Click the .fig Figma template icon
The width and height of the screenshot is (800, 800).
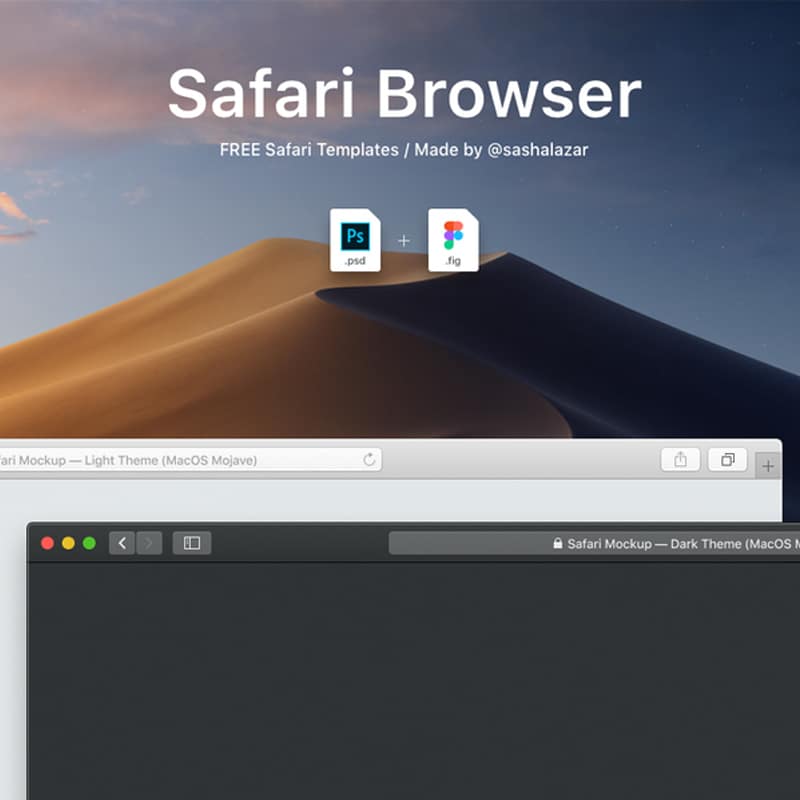click(452, 239)
